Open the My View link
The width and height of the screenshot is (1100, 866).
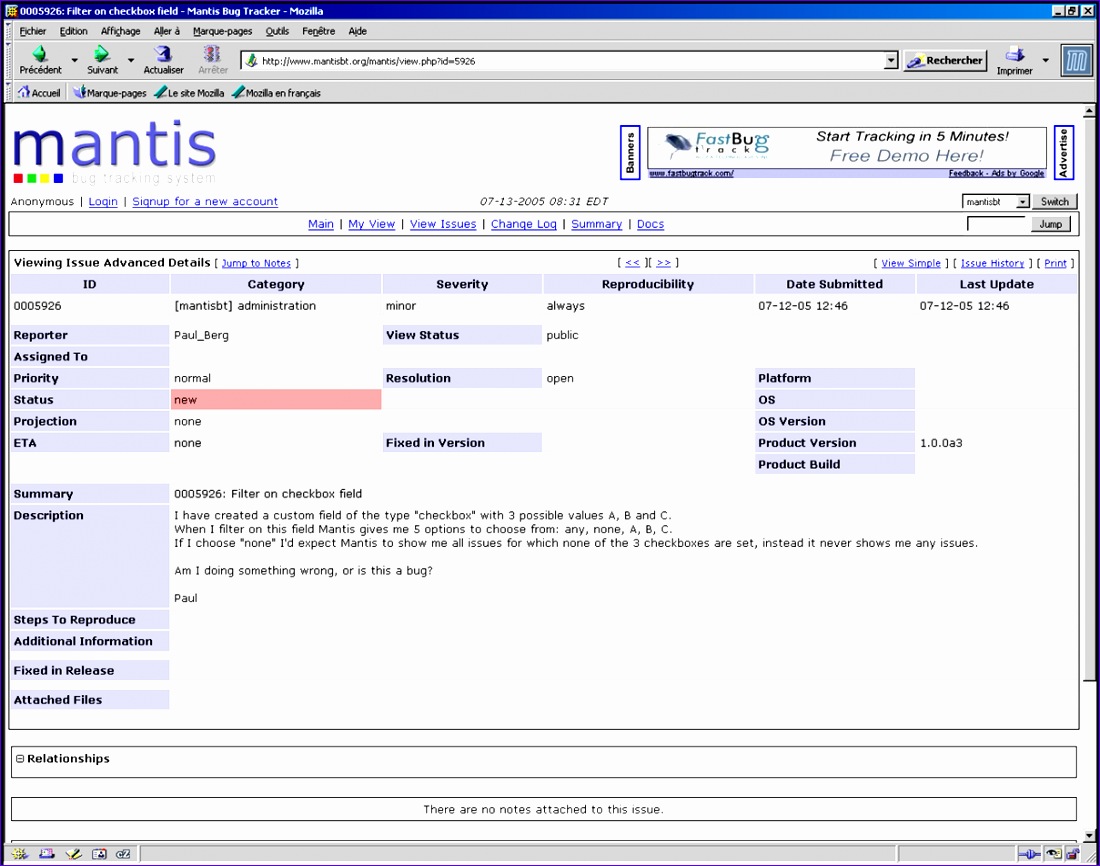[372, 224]
